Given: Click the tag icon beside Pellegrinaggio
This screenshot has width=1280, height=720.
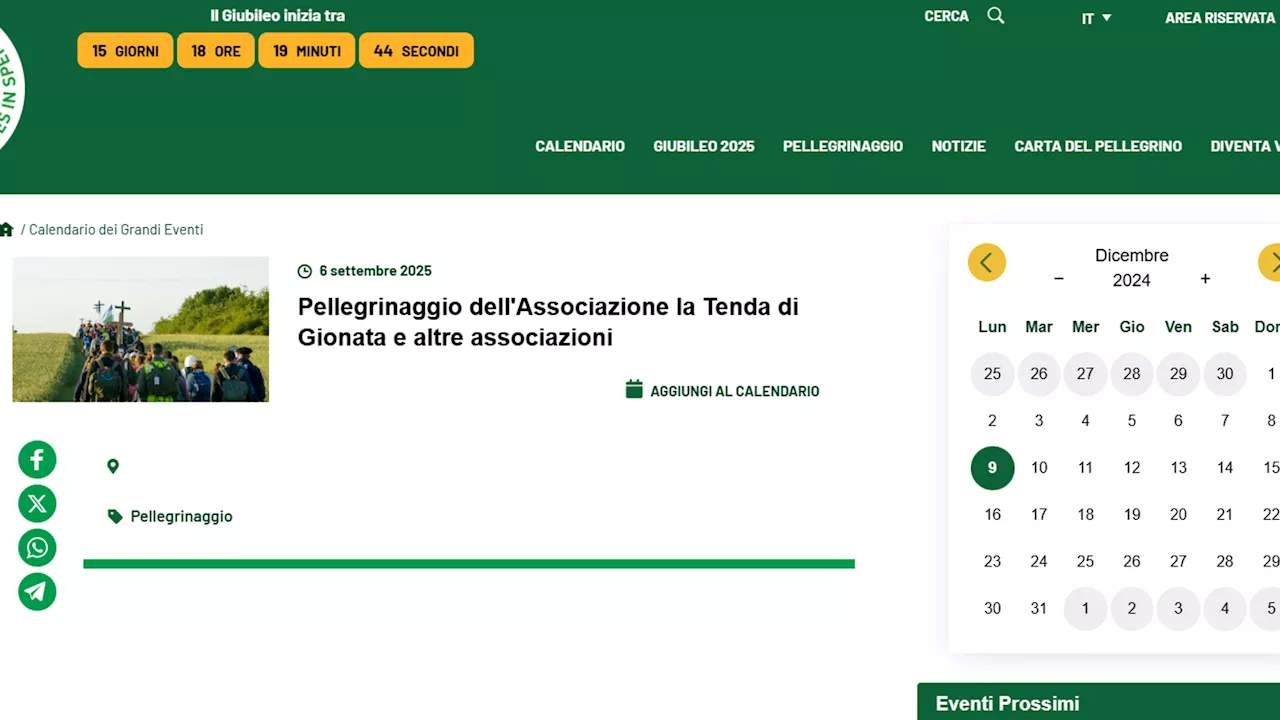Looking at the screenshot, I should coord(115,516).
